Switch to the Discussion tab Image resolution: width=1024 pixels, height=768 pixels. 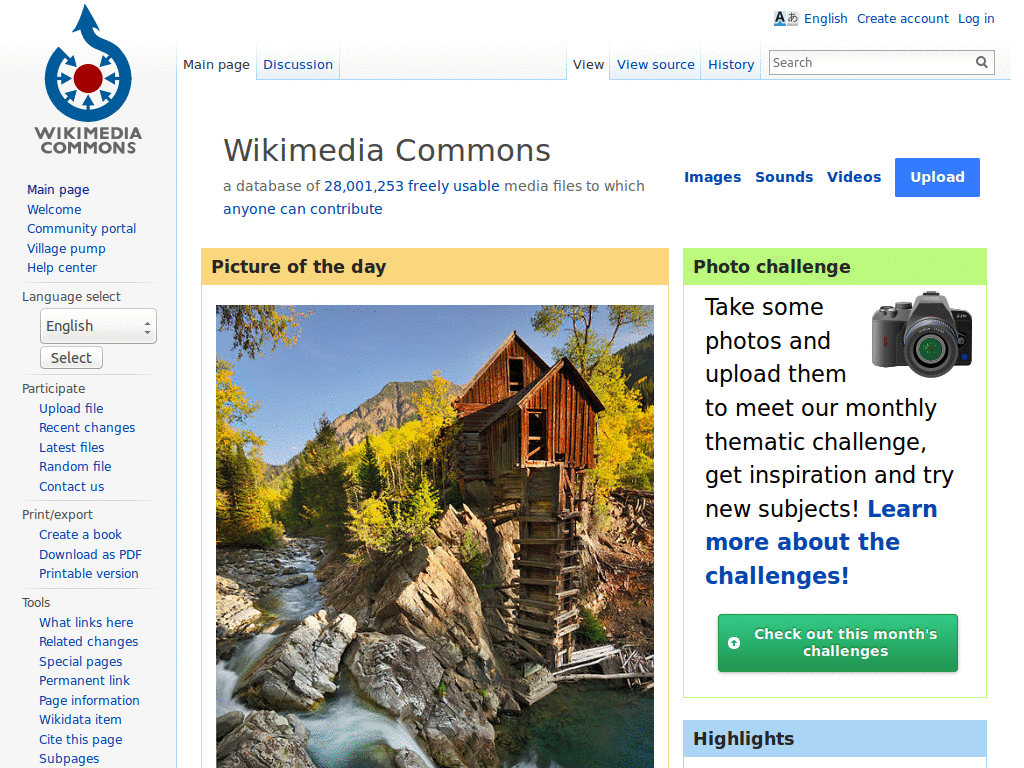tap(297, 64)
